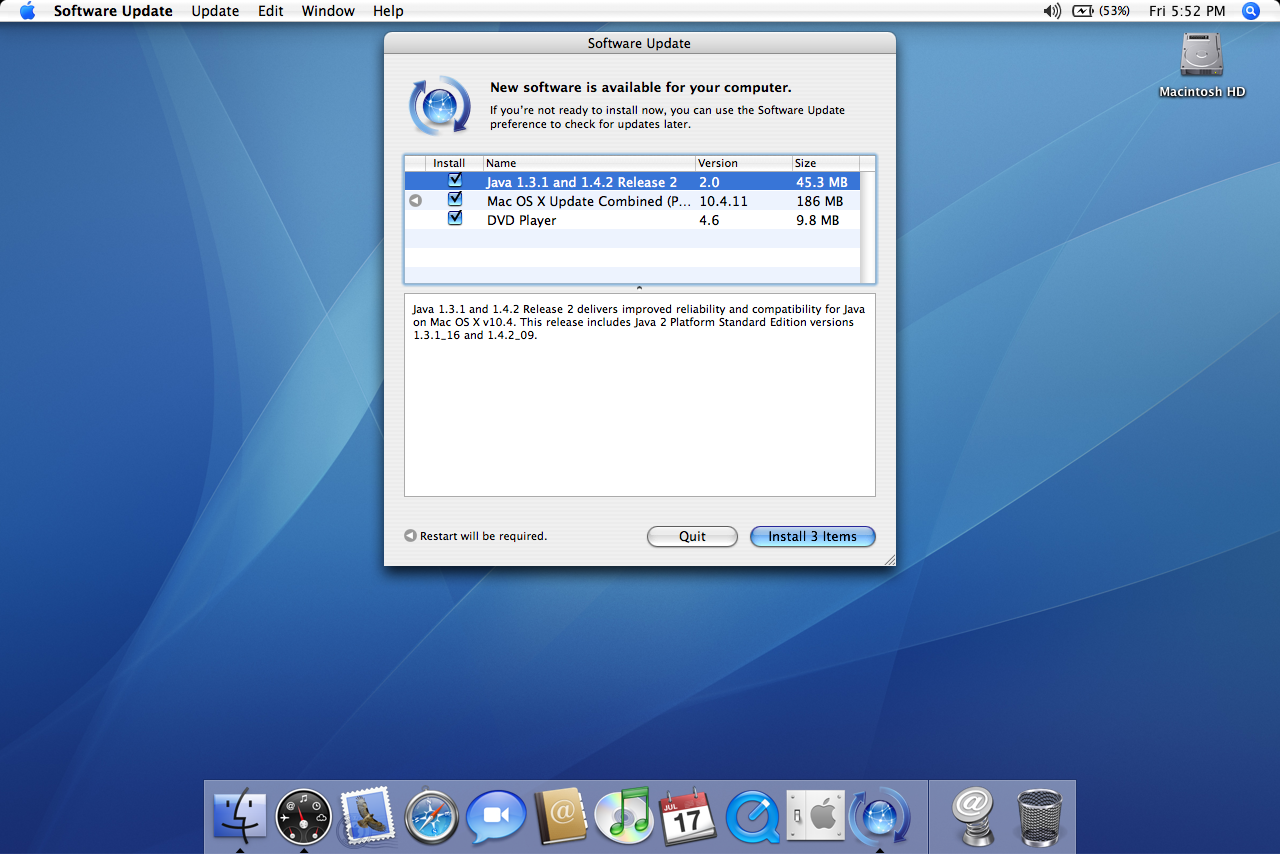Click the restart-required arrow icon near Quit
The width and height of the screenshot is (1280, 854).
[x=410, y=536]
